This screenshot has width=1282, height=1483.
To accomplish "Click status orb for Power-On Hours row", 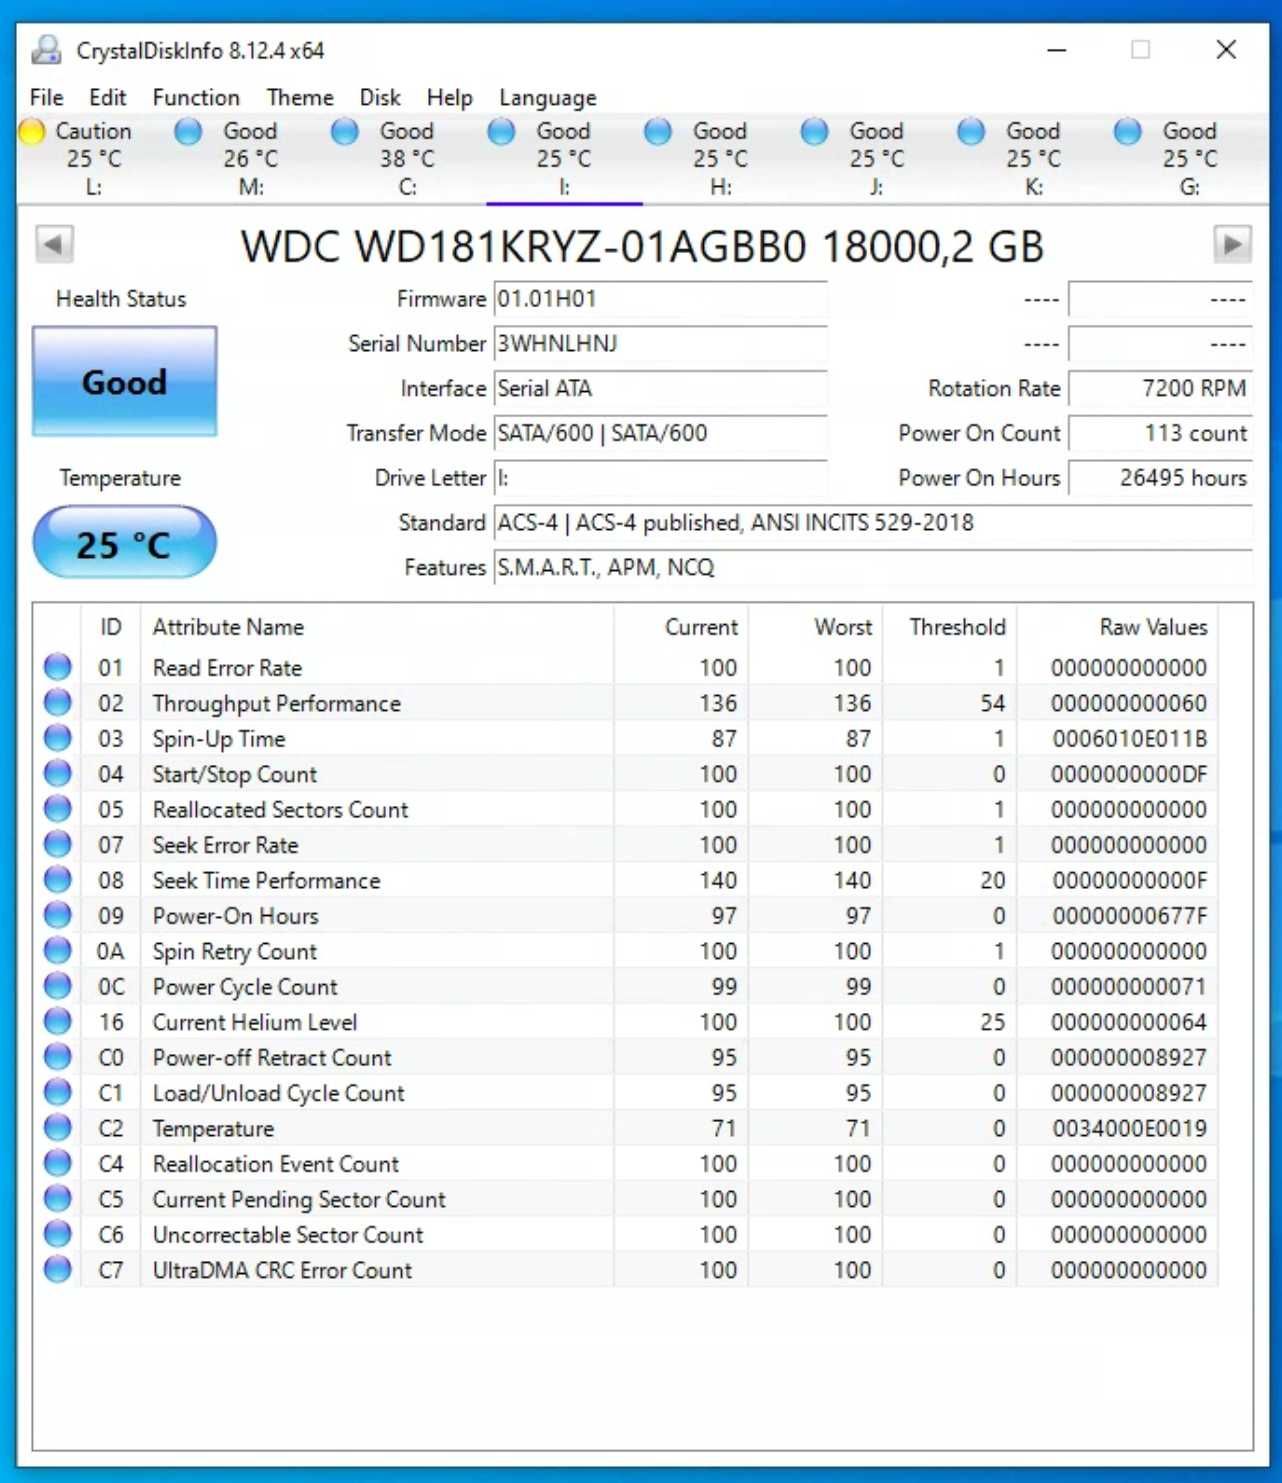I will (58, 916).
